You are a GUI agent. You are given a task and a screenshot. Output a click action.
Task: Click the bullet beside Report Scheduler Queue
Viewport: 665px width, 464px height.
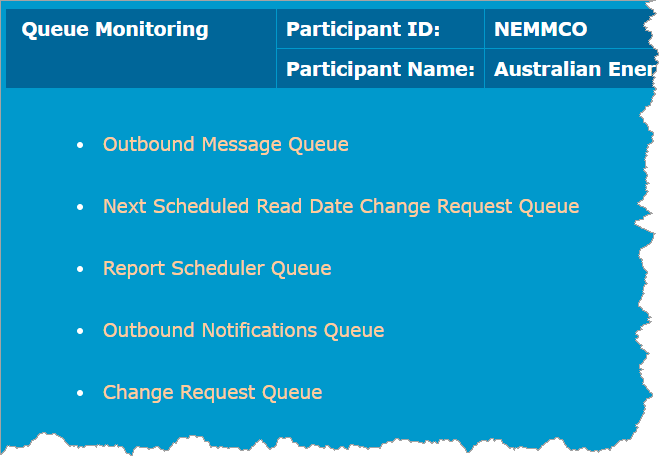point(81,270)
